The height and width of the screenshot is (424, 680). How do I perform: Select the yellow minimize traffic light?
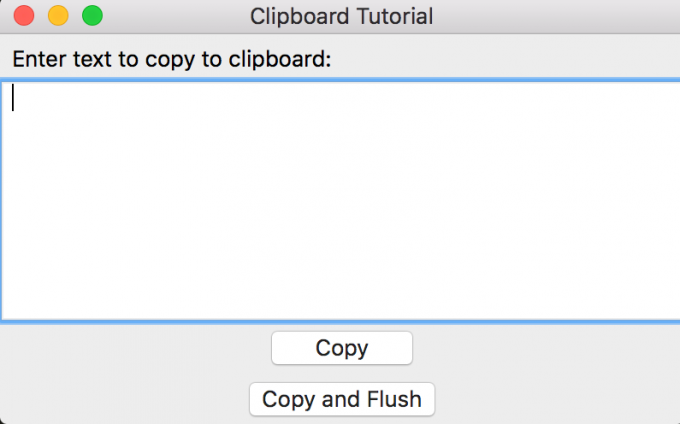pyautogui.click(x=58, y=16)
